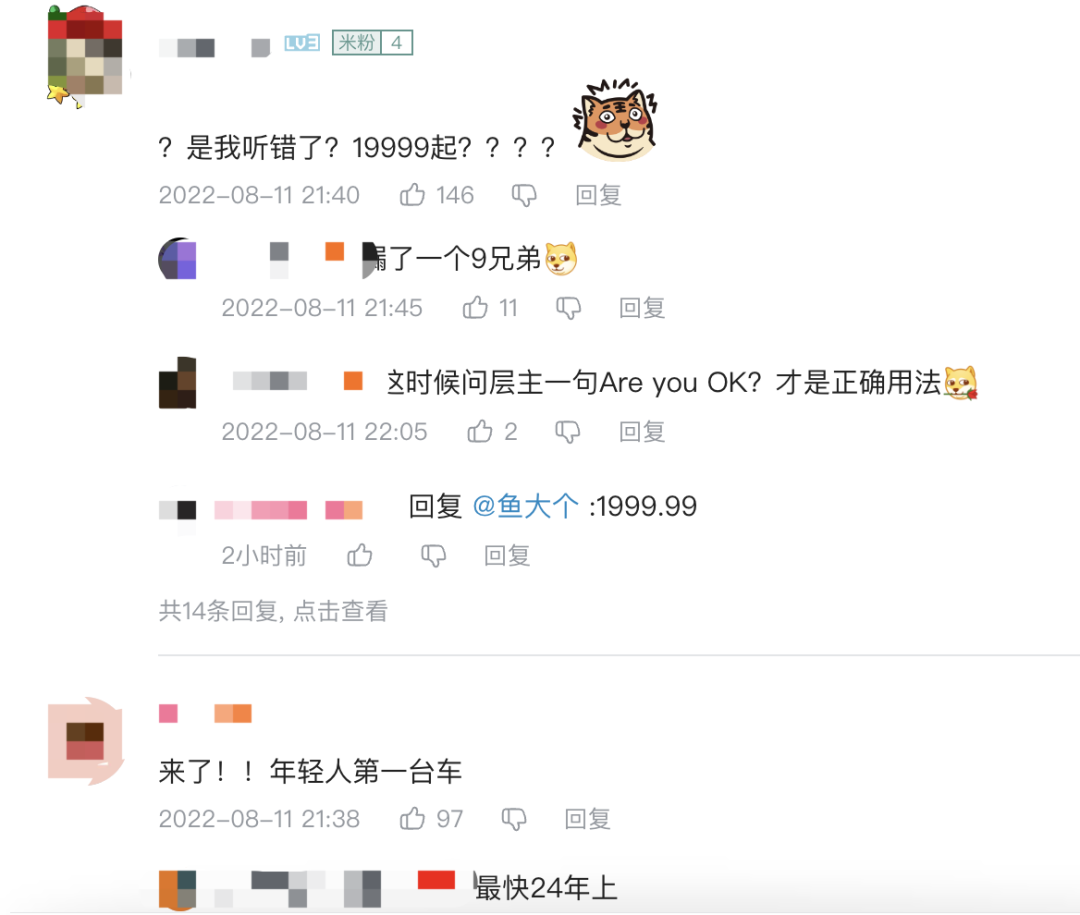Reply to the 年轻人第一台车 comment
This screenshot has height=915, width=1080.
coord(588,819)
